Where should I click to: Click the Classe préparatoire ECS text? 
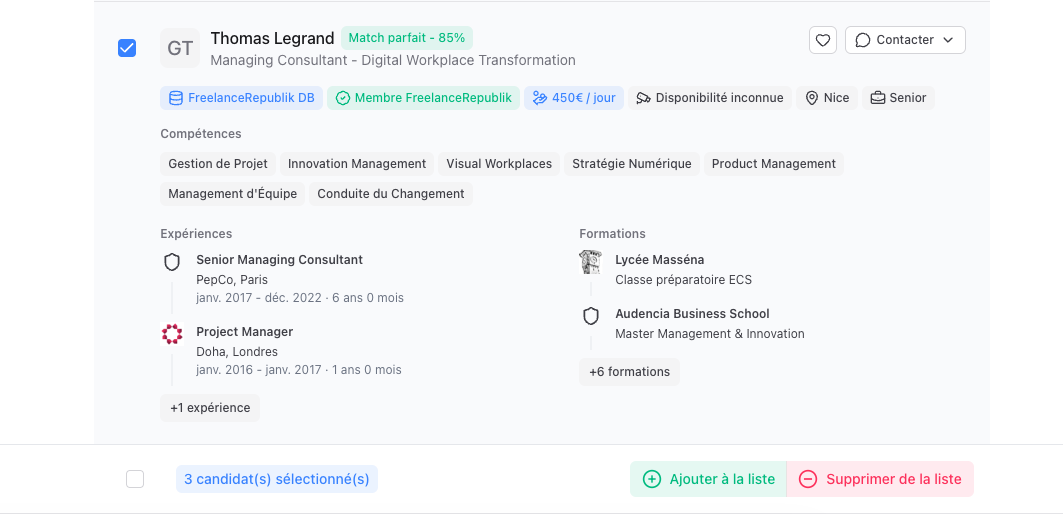click(683, 279)
